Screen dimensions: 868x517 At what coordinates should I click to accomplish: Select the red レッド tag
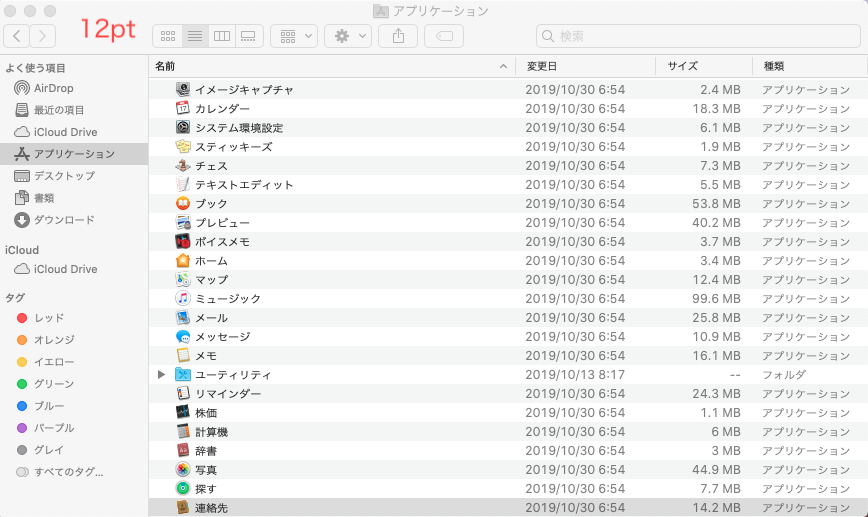48,318
